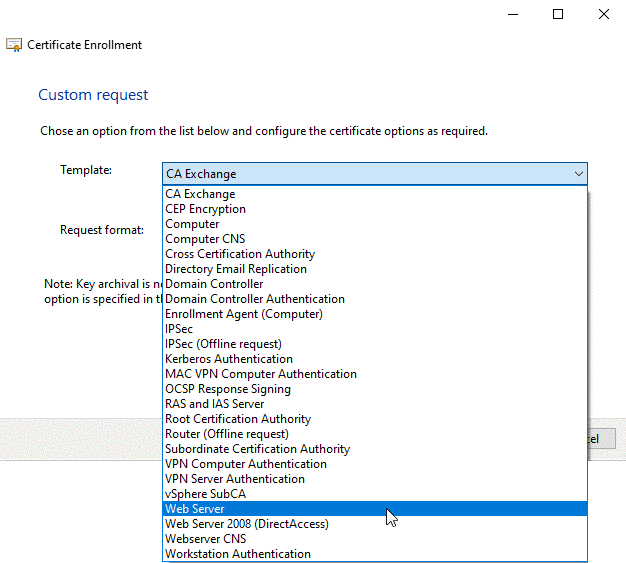
Task: Select MAC VPN Computer Authentication
Action: (261, 374)
